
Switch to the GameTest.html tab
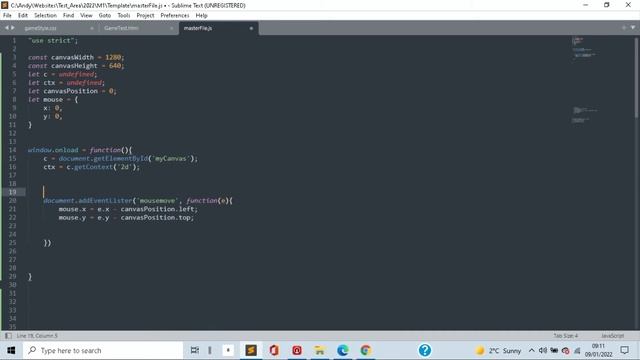point(121,28)
